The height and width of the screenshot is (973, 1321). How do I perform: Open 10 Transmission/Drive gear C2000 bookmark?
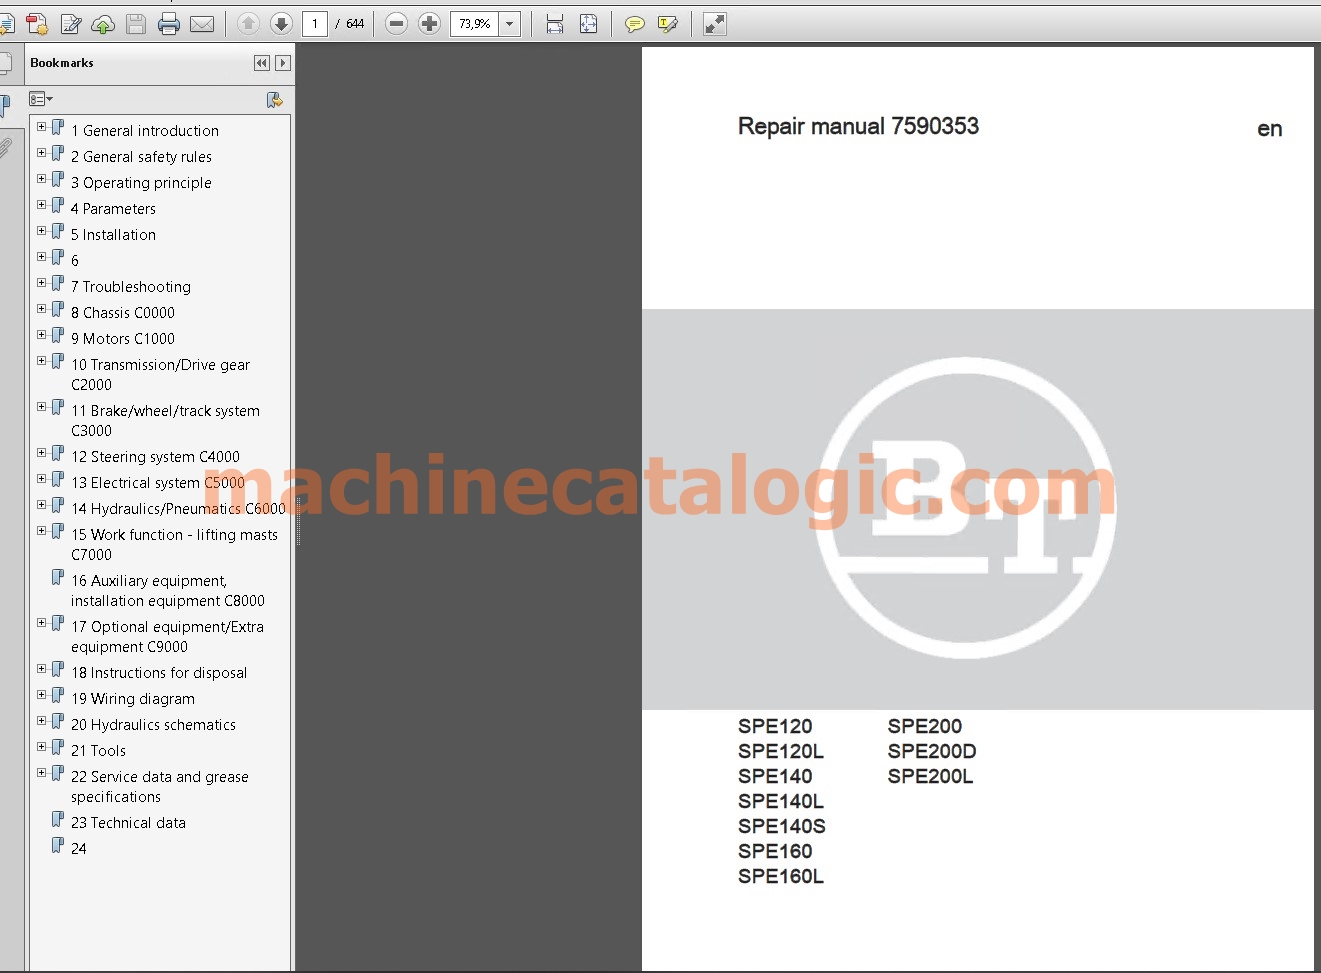(160, 375)
